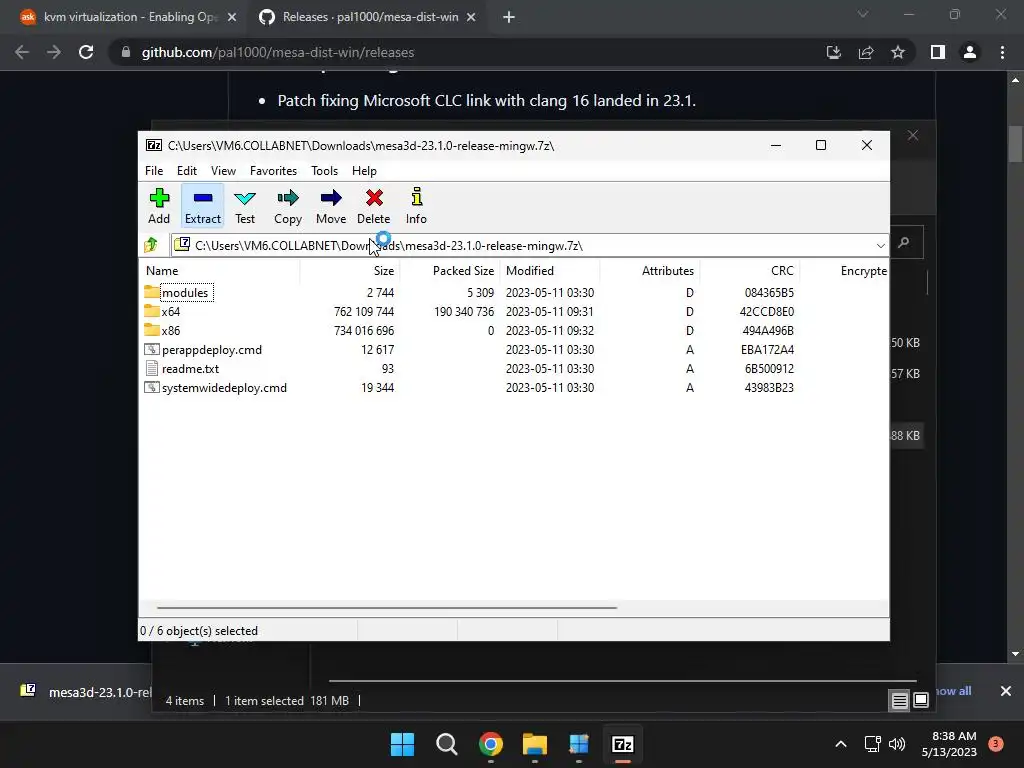Open the Tools menu
Image resolution: width=1024 pixels, height=768 pixels.
(x=325, y=170)
